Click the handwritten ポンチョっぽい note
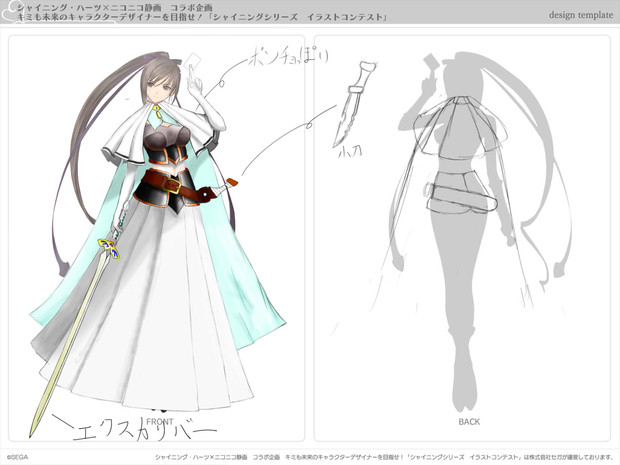620x465 pixels. [x=289, y=58]
